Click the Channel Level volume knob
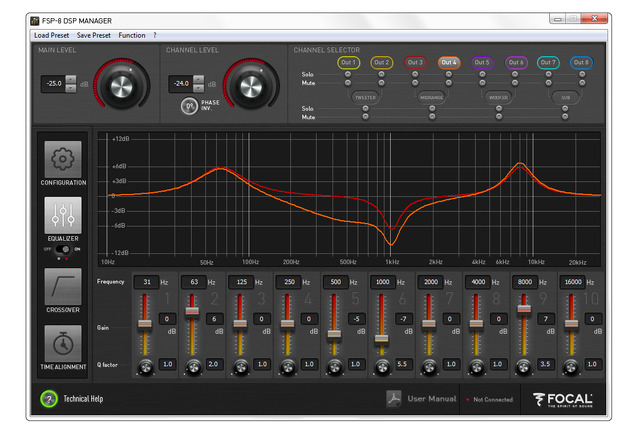Image resolution: width=640 pixels, height=426 pixels. pos(251,85)
